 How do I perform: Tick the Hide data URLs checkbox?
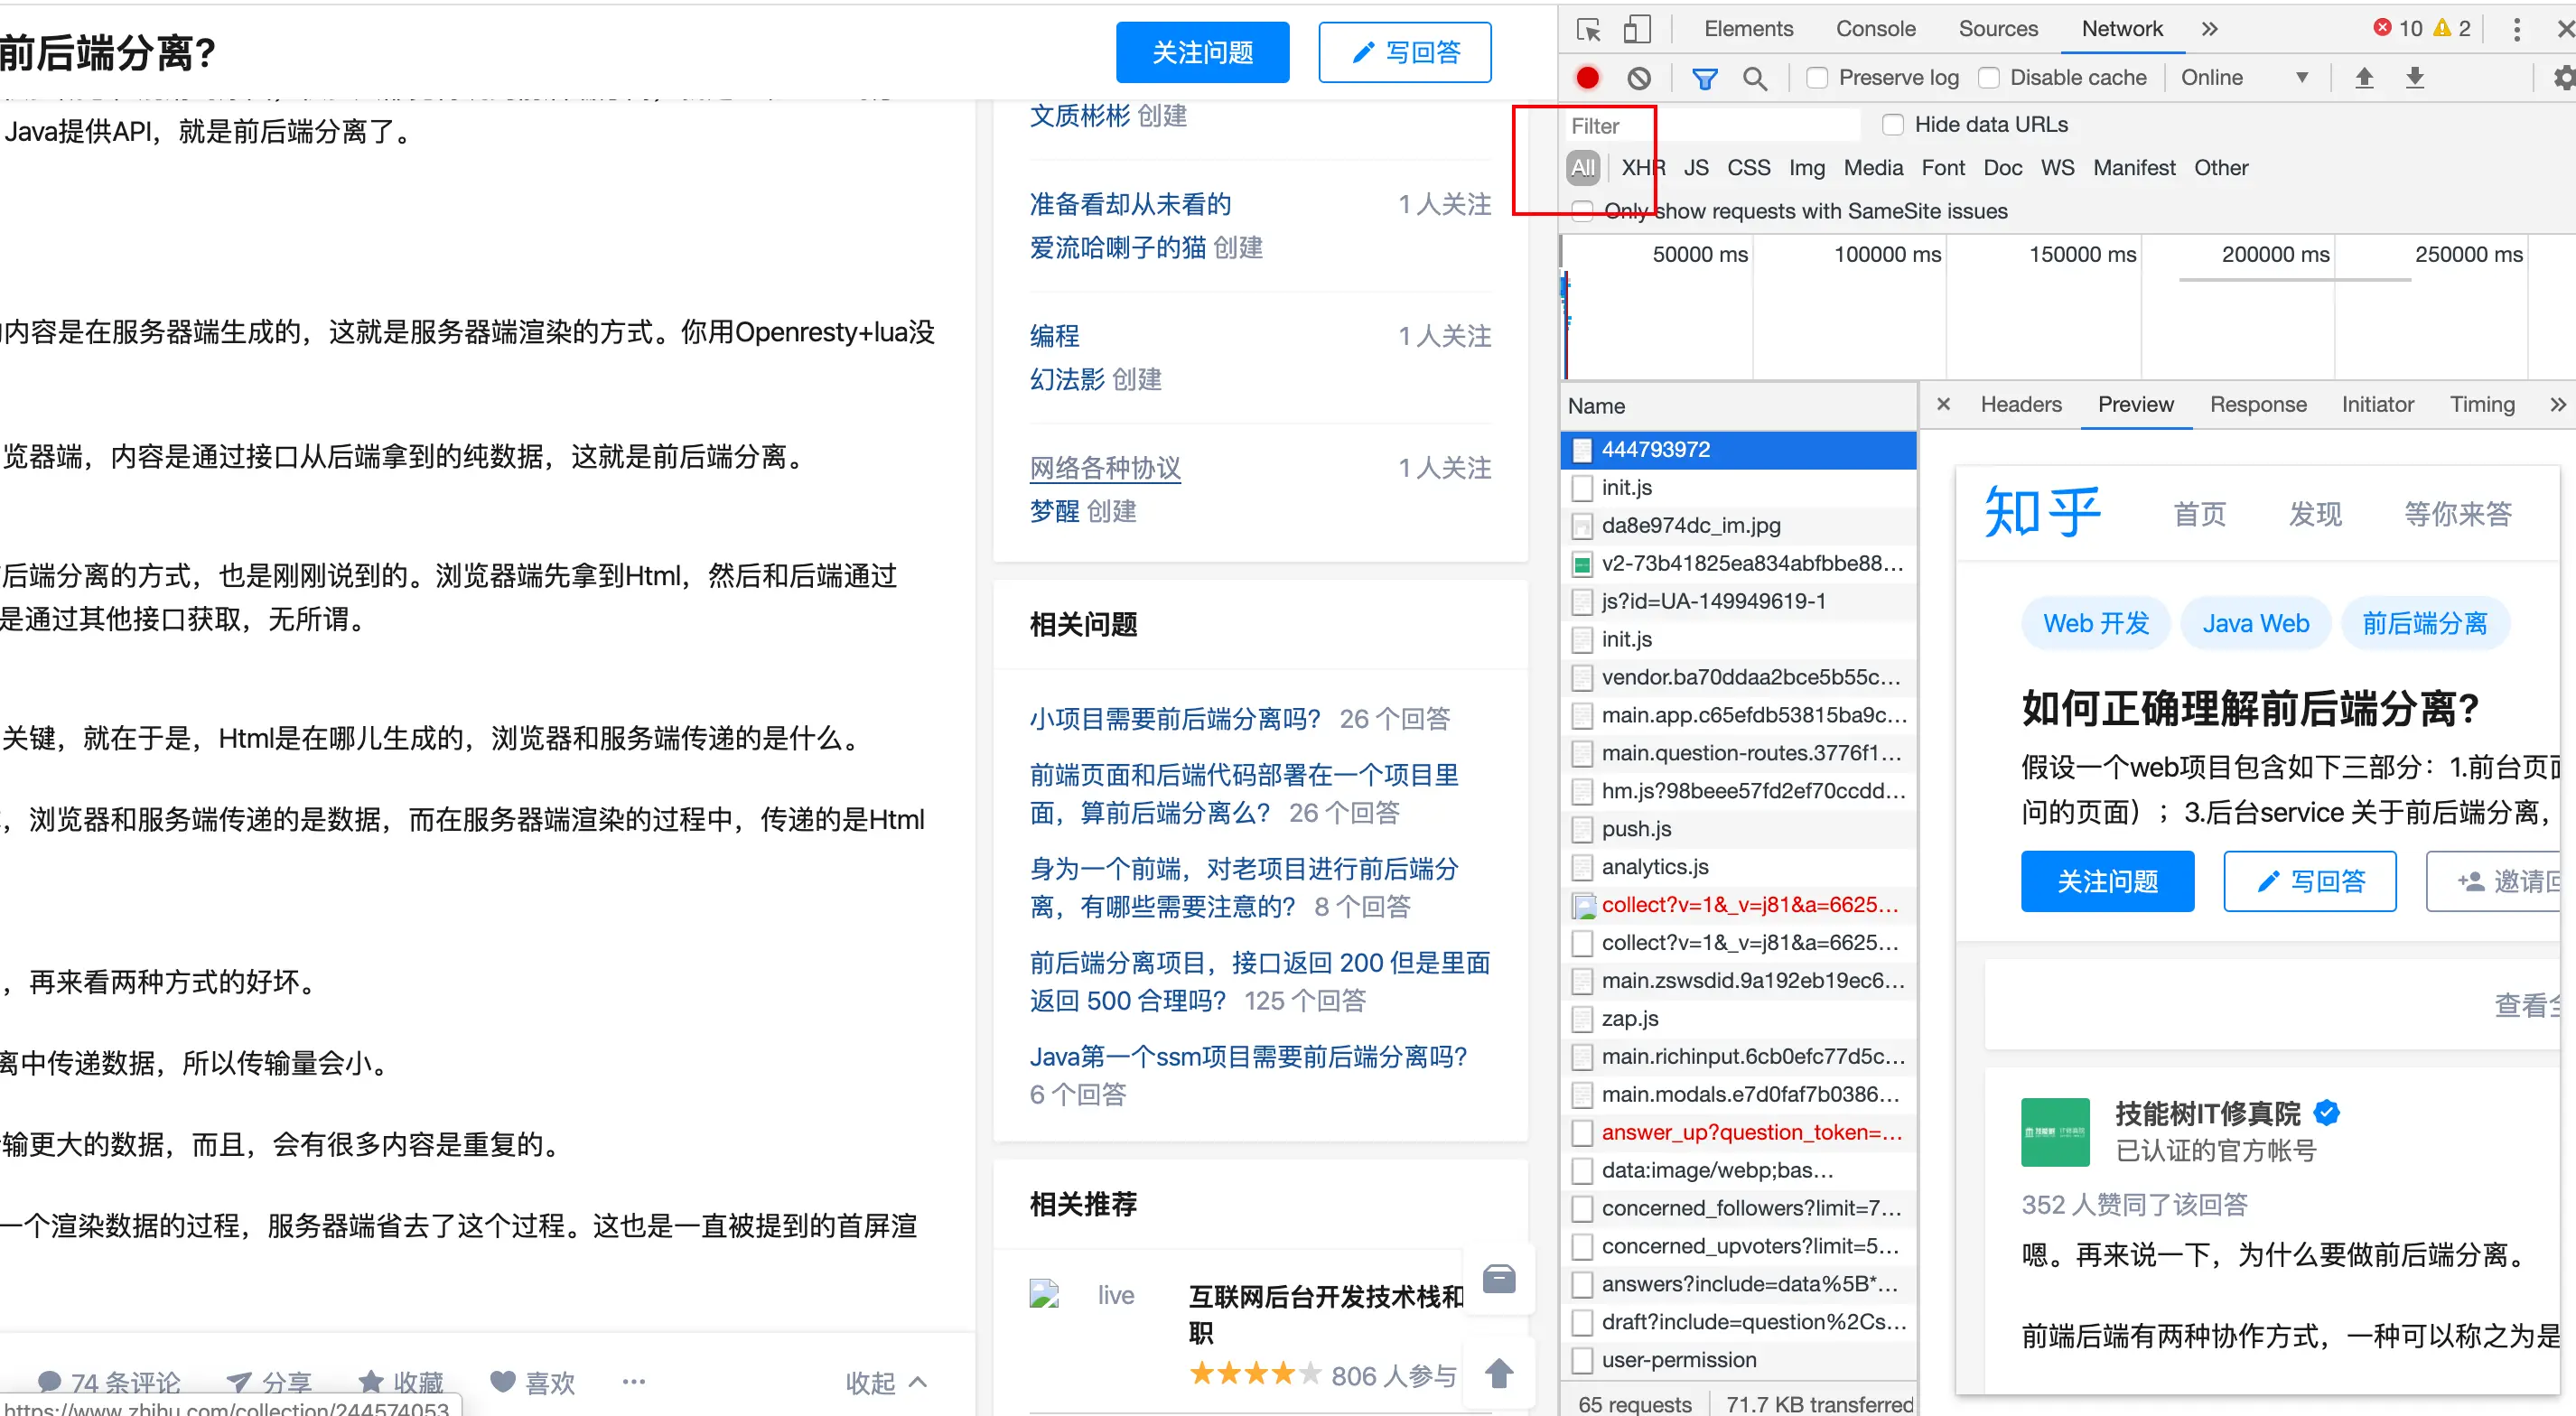click(1892, 125)
